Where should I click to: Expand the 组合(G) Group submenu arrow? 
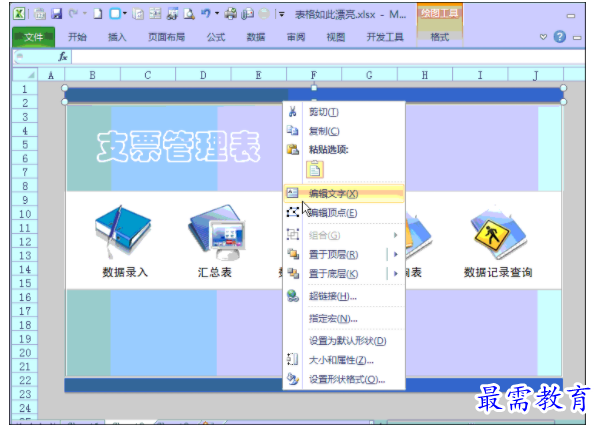pyautogui.click(x=396, y=235)
